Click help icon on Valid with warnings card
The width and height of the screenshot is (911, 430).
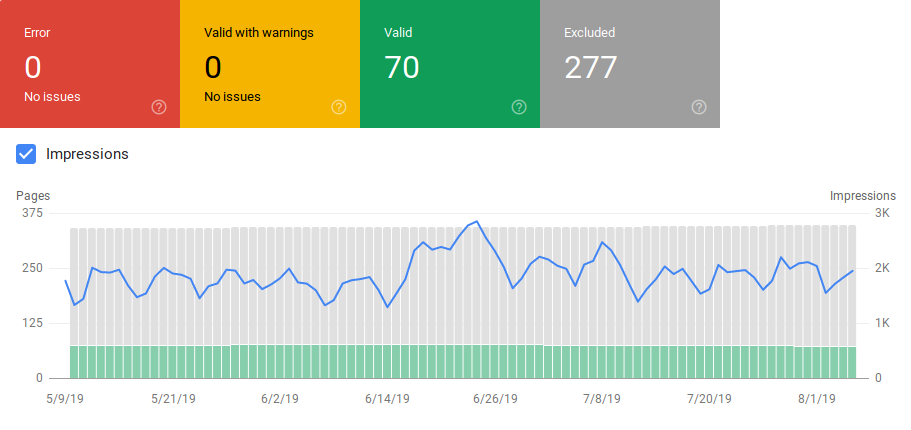coord(339,107)
